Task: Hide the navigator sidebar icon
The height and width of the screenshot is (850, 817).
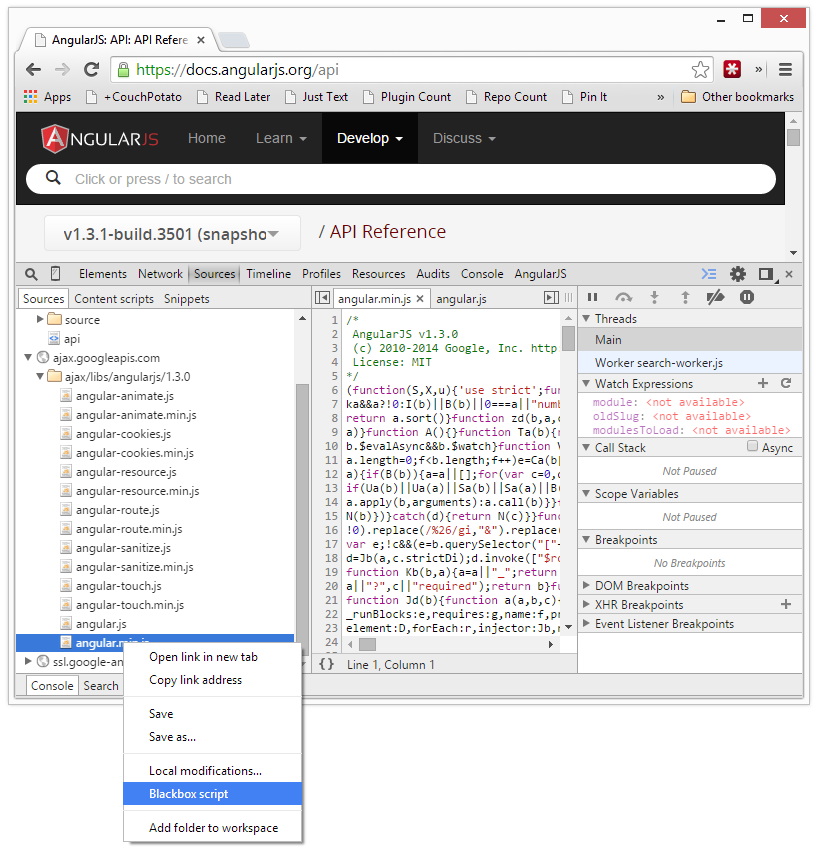Action: [x=322, y=298]
